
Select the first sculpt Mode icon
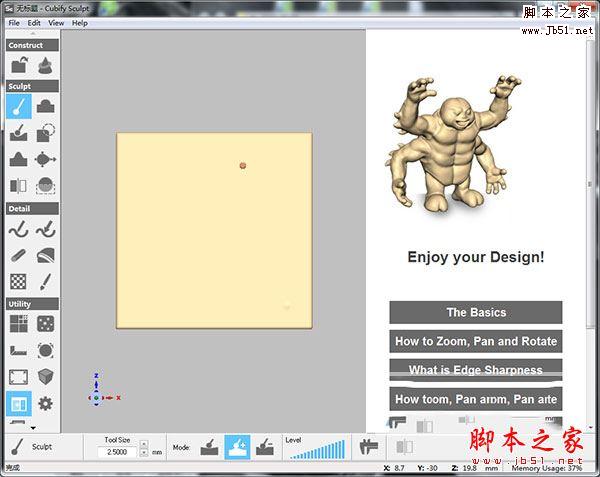pos(209,447)
